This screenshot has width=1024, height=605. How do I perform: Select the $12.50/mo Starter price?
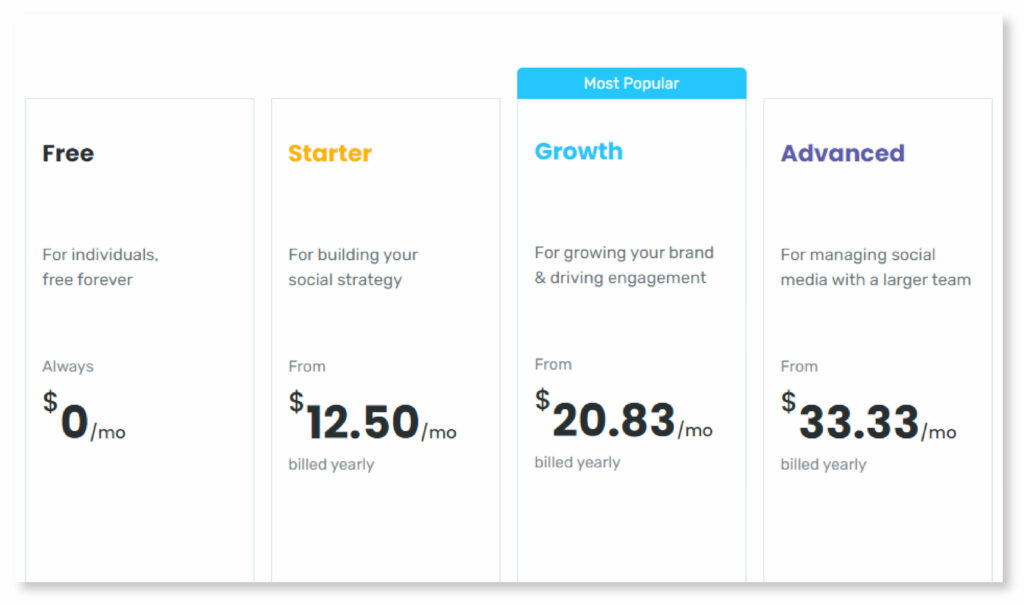coord(372,421)
